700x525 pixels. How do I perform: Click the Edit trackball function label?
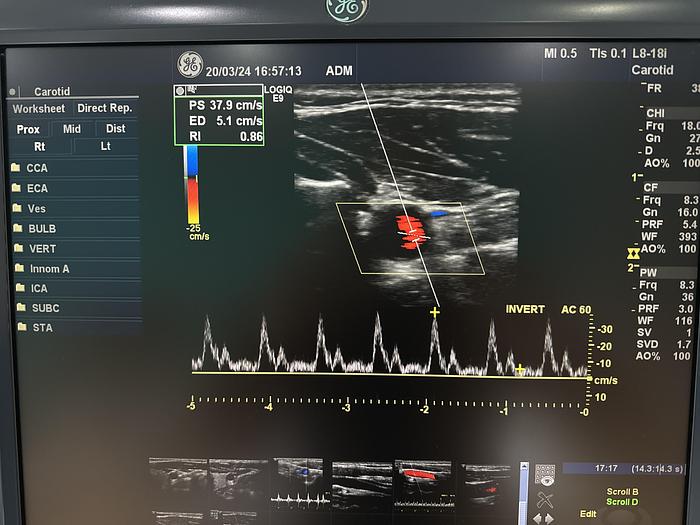[x=588, y=514]
